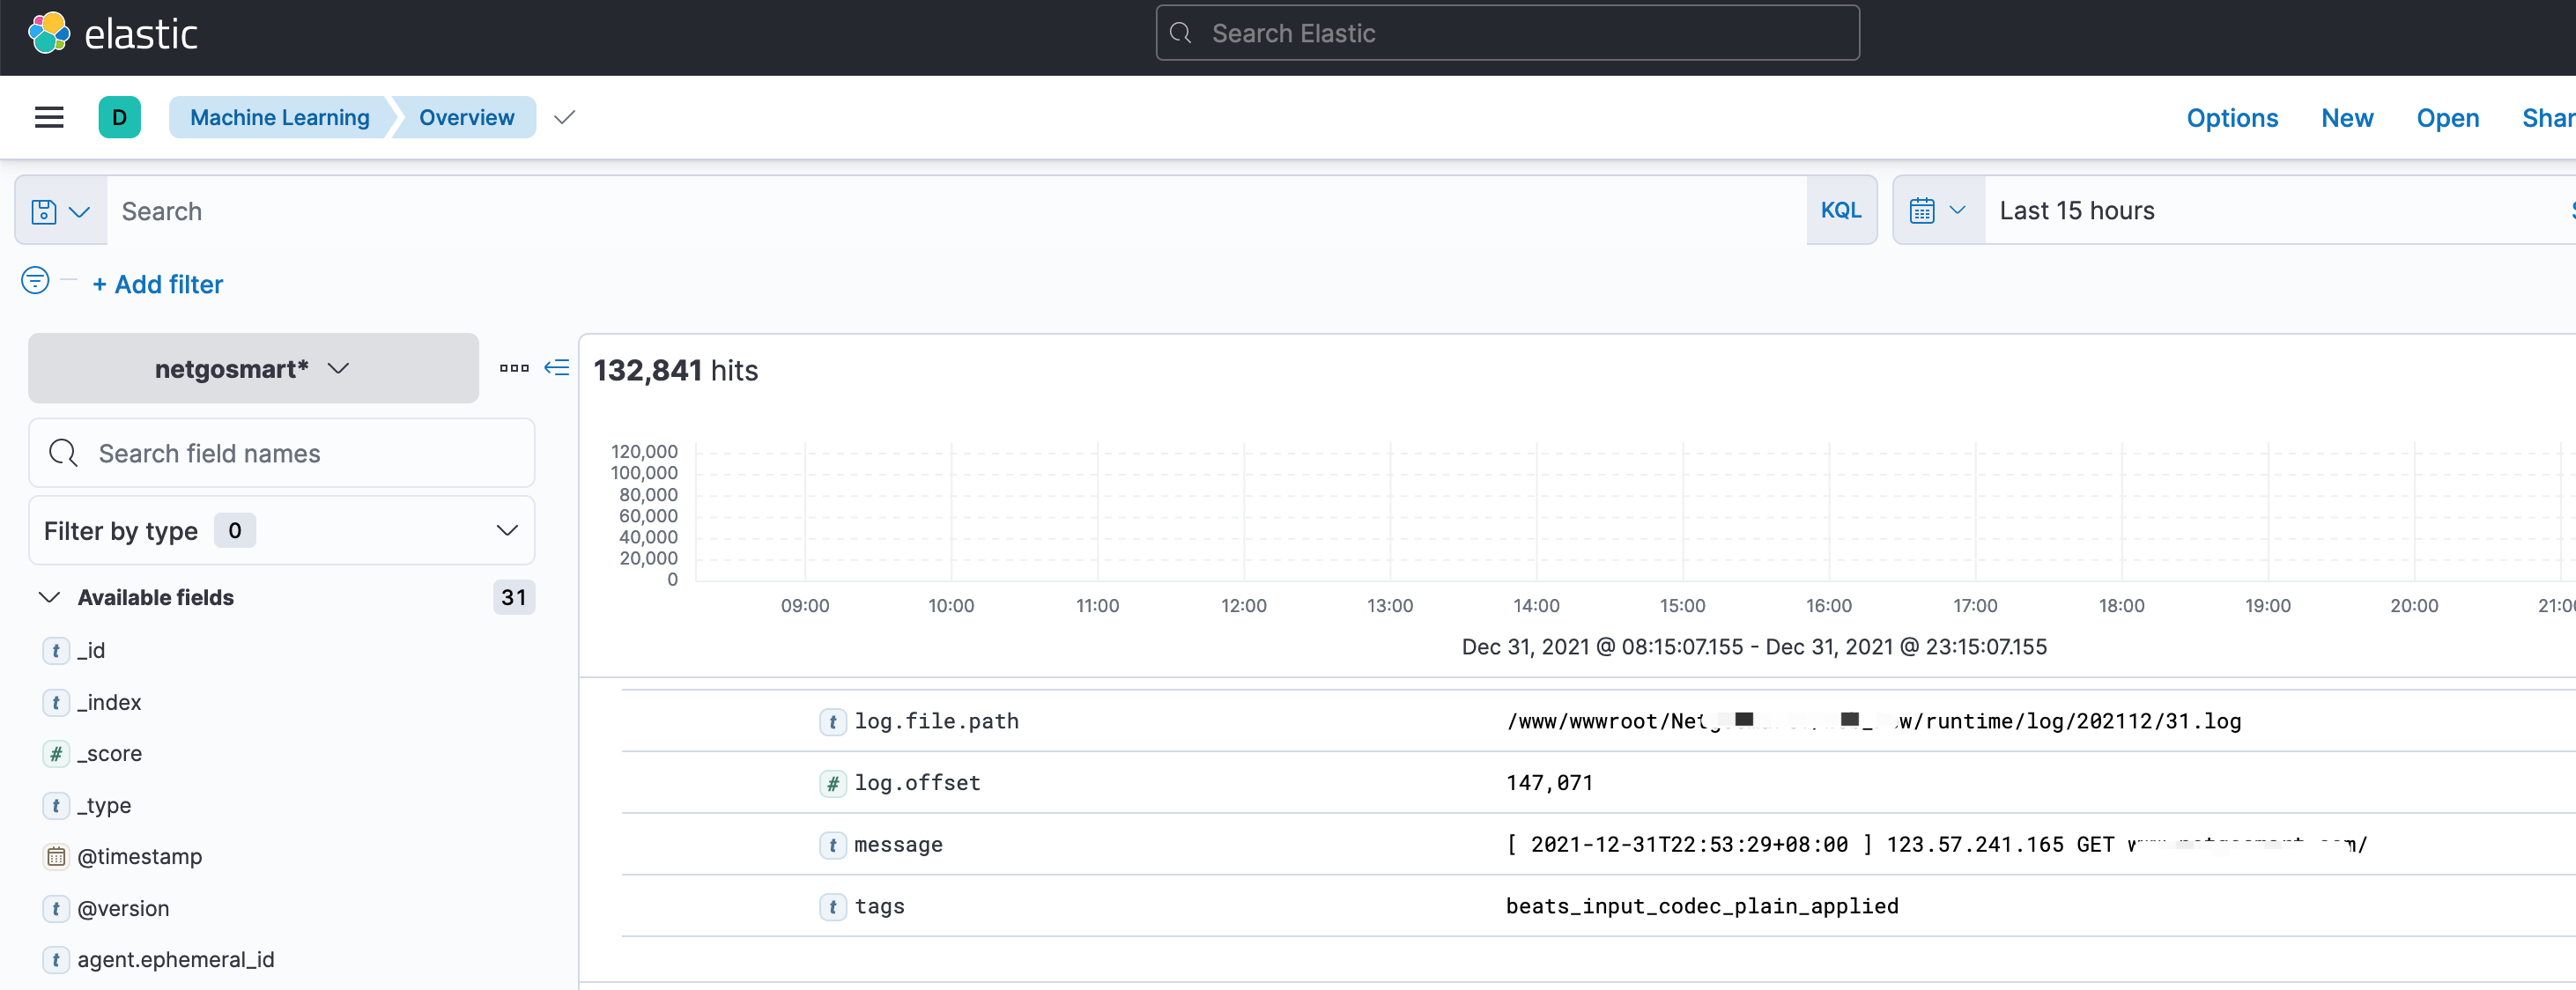The width and height of the screenshot is (2576, 990).
Task: Open index pattern options three-squares icon
Action: 514,368
